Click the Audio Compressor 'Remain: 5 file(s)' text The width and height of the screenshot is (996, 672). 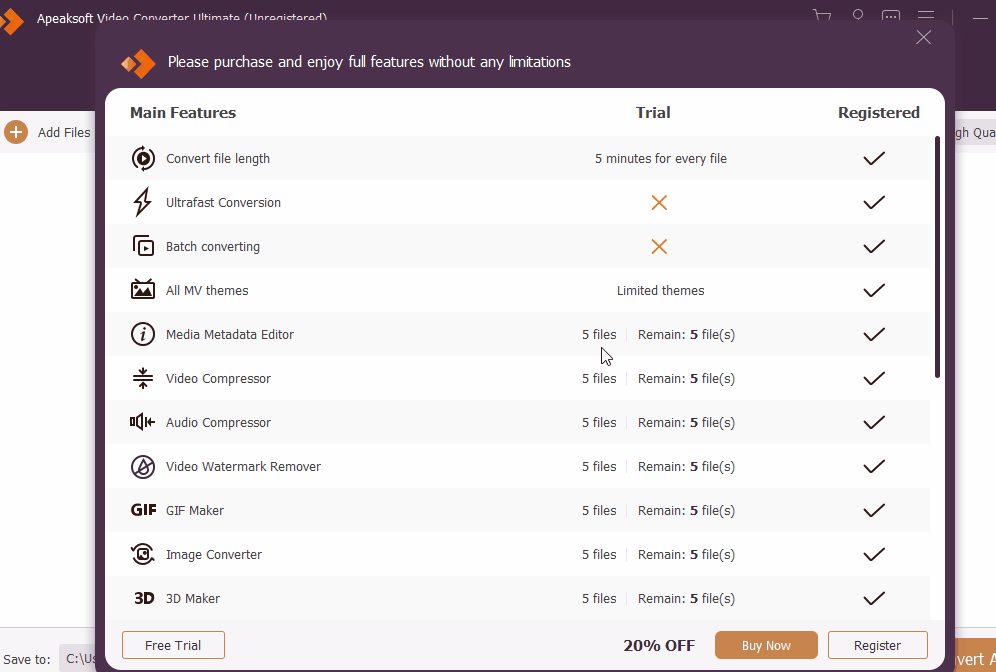coord(686,422)
